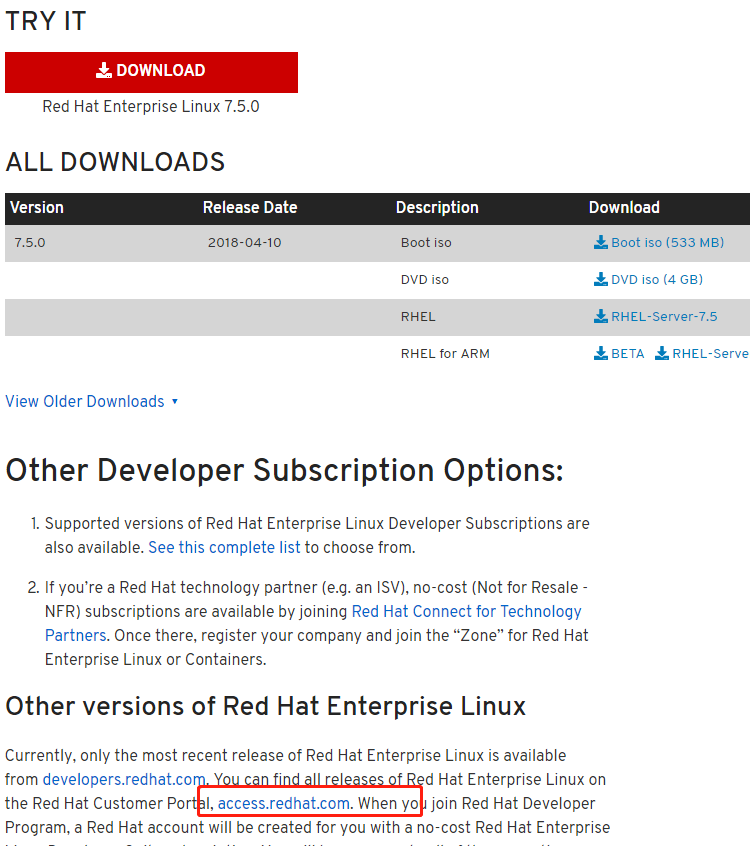Click the Description column header
Image resolution: width=750 pixels, height=846 pixels.
(x=437, y=208)
